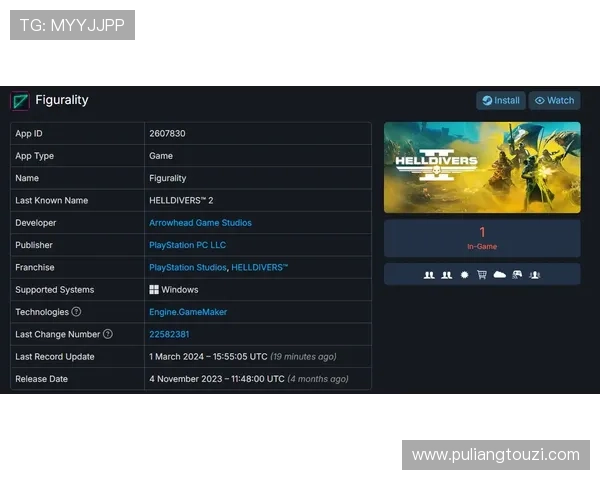Click the HELLDIVERS II banner image
600x480 pixels.
pyautogui.click(x=482, y=167)
